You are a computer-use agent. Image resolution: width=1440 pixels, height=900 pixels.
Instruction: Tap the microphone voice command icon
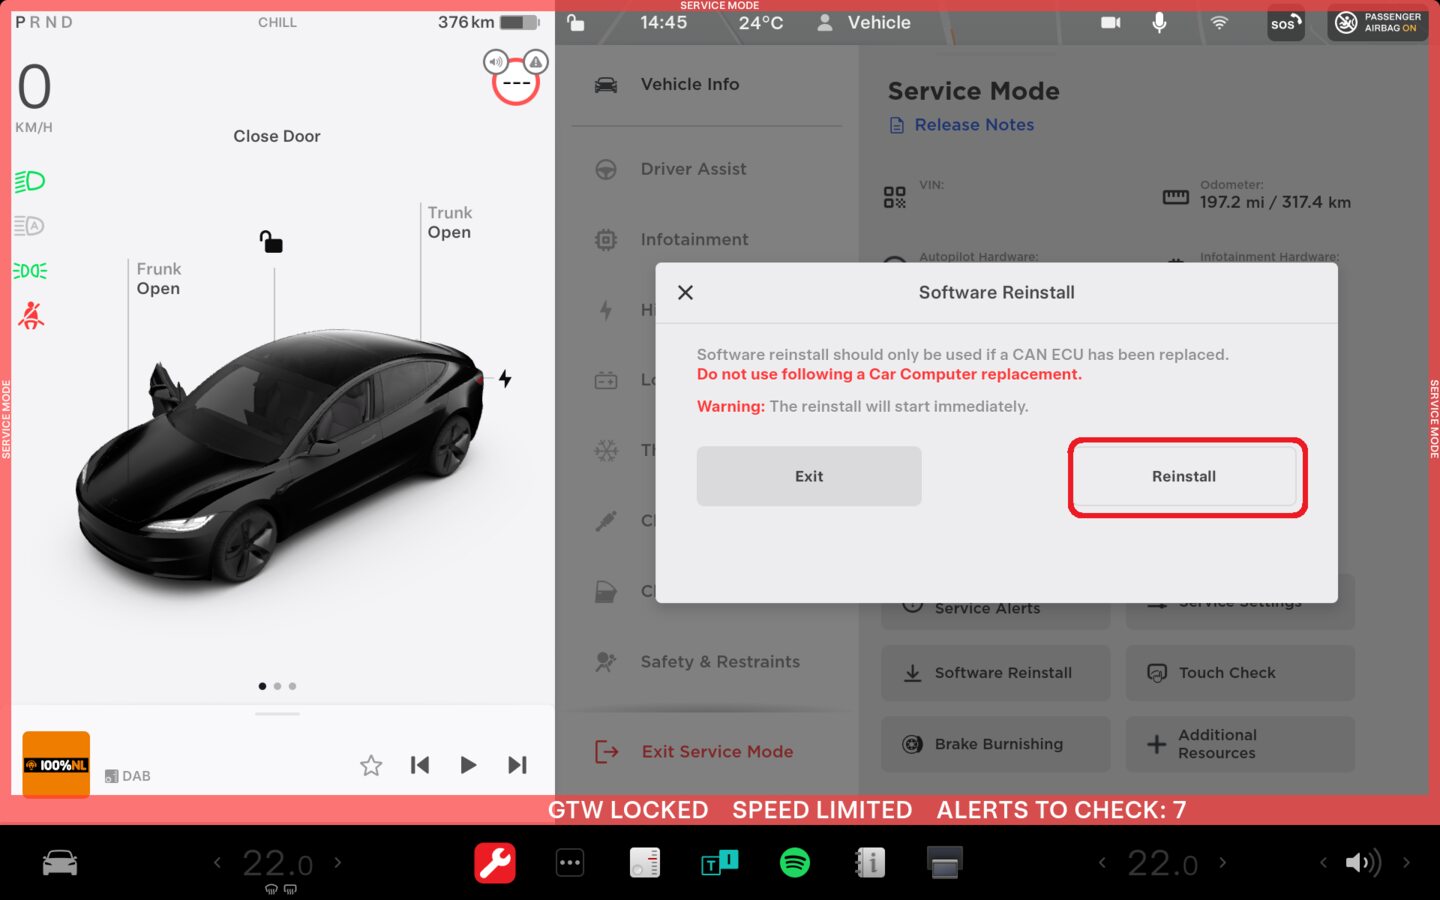tap(1159, 22)
